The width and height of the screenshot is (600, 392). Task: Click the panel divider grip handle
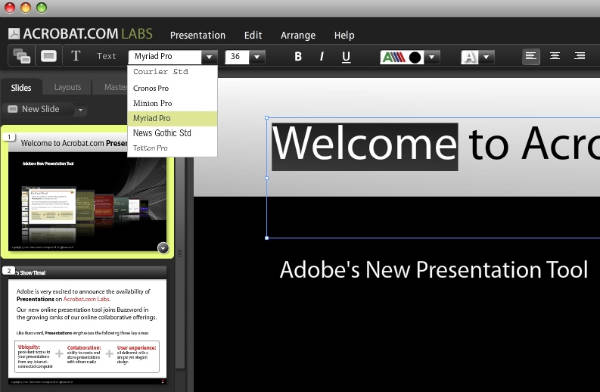(x=180, y=253)
